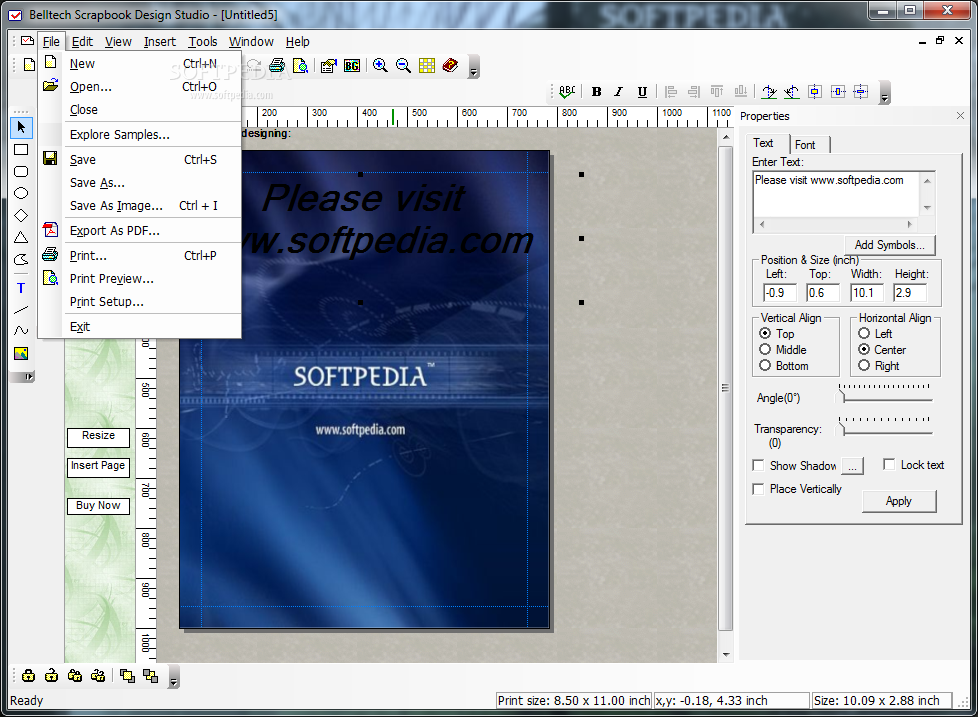Select the Rectangle shape tool
Viewport: 978px width, 717px height.
(x=21, y=150)
